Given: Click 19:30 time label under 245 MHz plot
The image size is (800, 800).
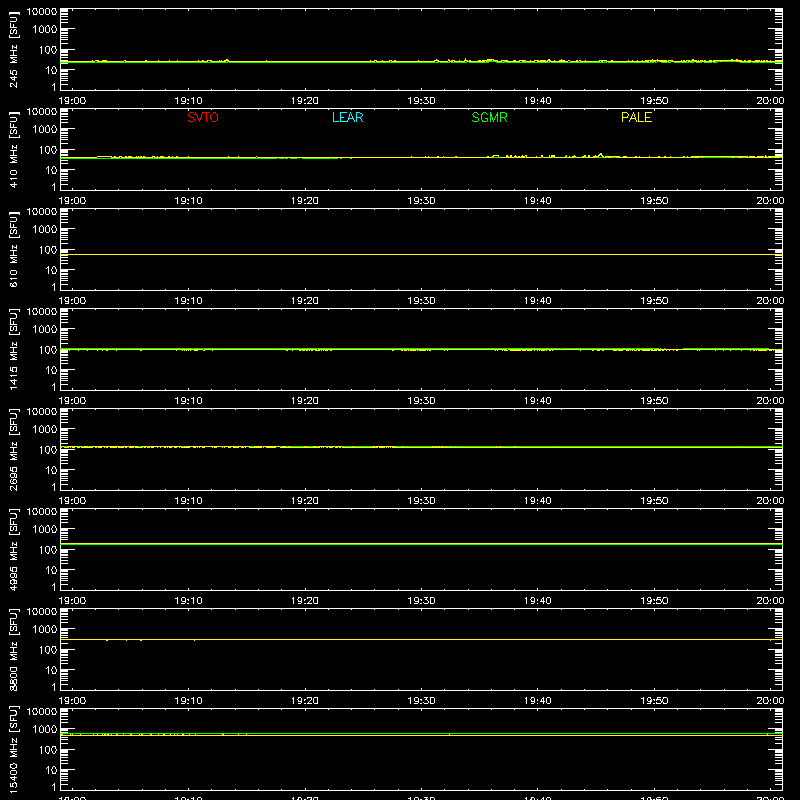Looking at the screenshot, I should pos(421,101).
